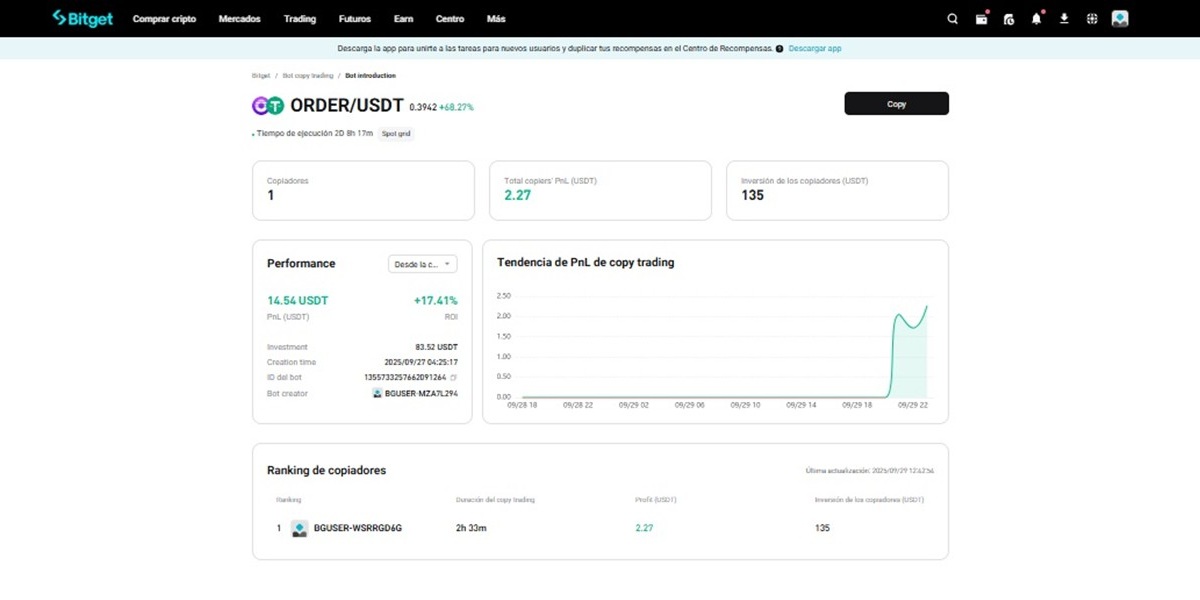Open the user profile avatar
1200x600 pixels.
(x=1120, y=19)
